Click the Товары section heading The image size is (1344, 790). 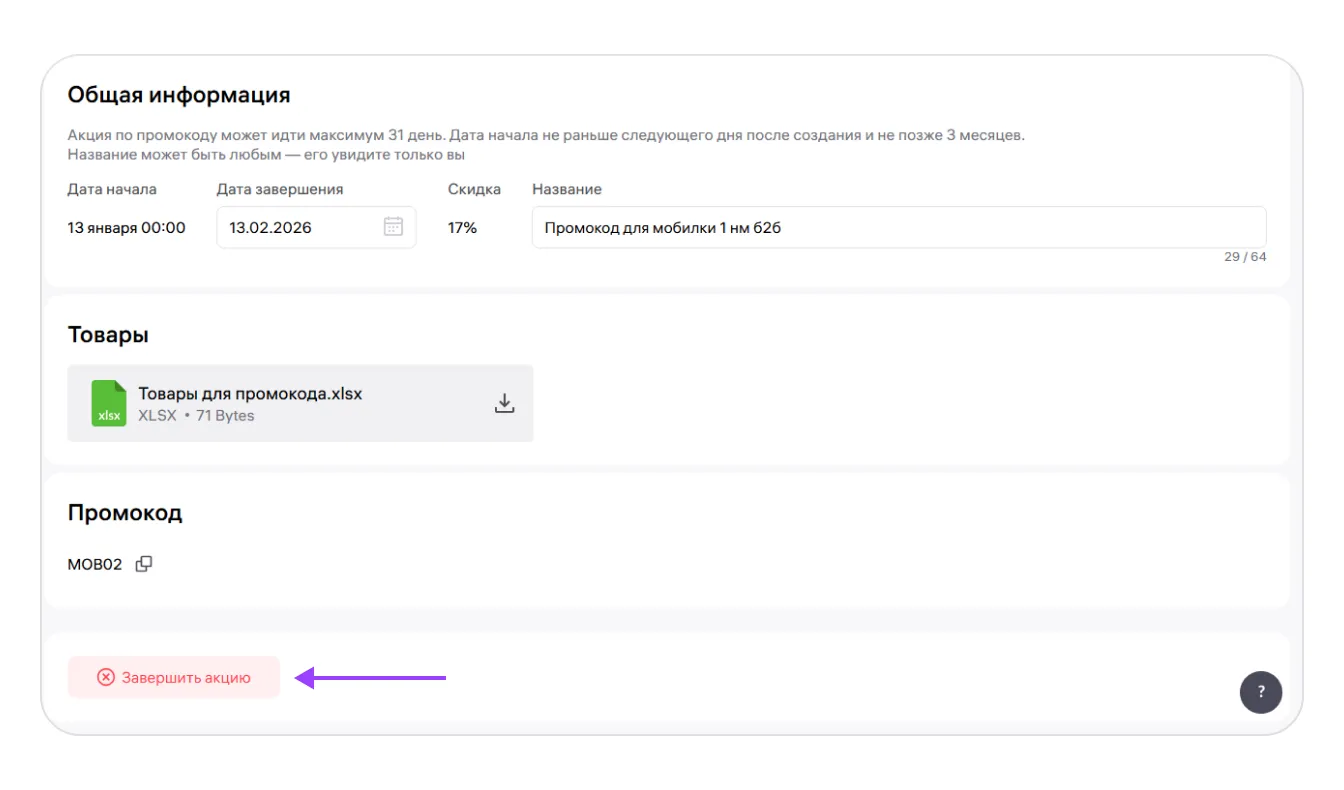click(108, 335)
